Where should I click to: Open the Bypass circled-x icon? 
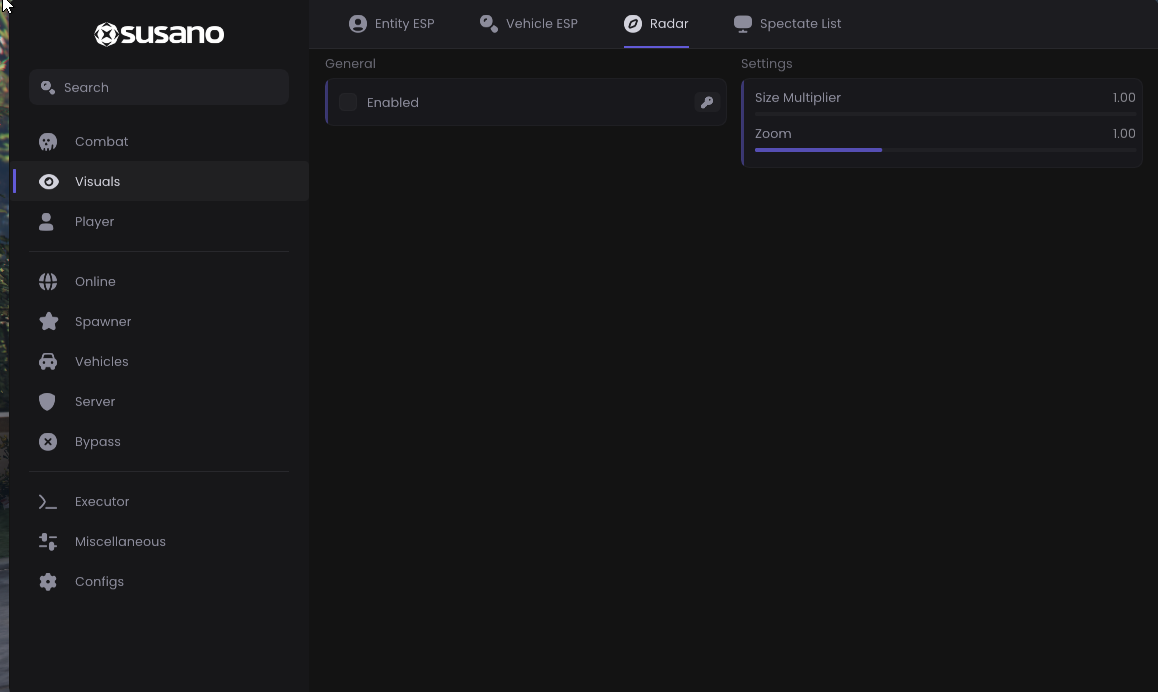pyautogui.click(x=48, y=442)
